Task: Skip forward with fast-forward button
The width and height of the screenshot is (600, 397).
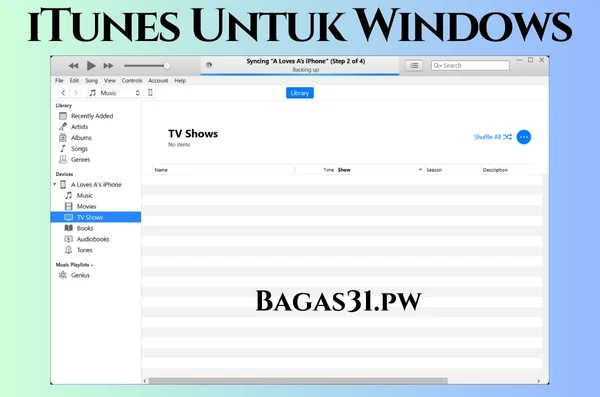Action: coord(108,66)
